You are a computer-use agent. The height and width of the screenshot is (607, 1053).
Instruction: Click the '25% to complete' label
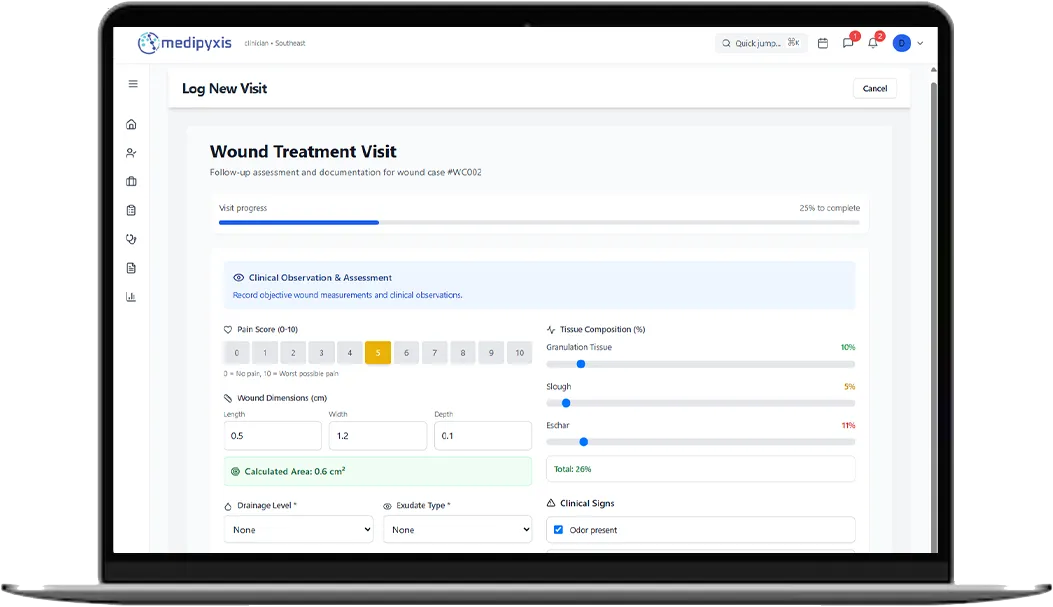click(x=829, y=208)
